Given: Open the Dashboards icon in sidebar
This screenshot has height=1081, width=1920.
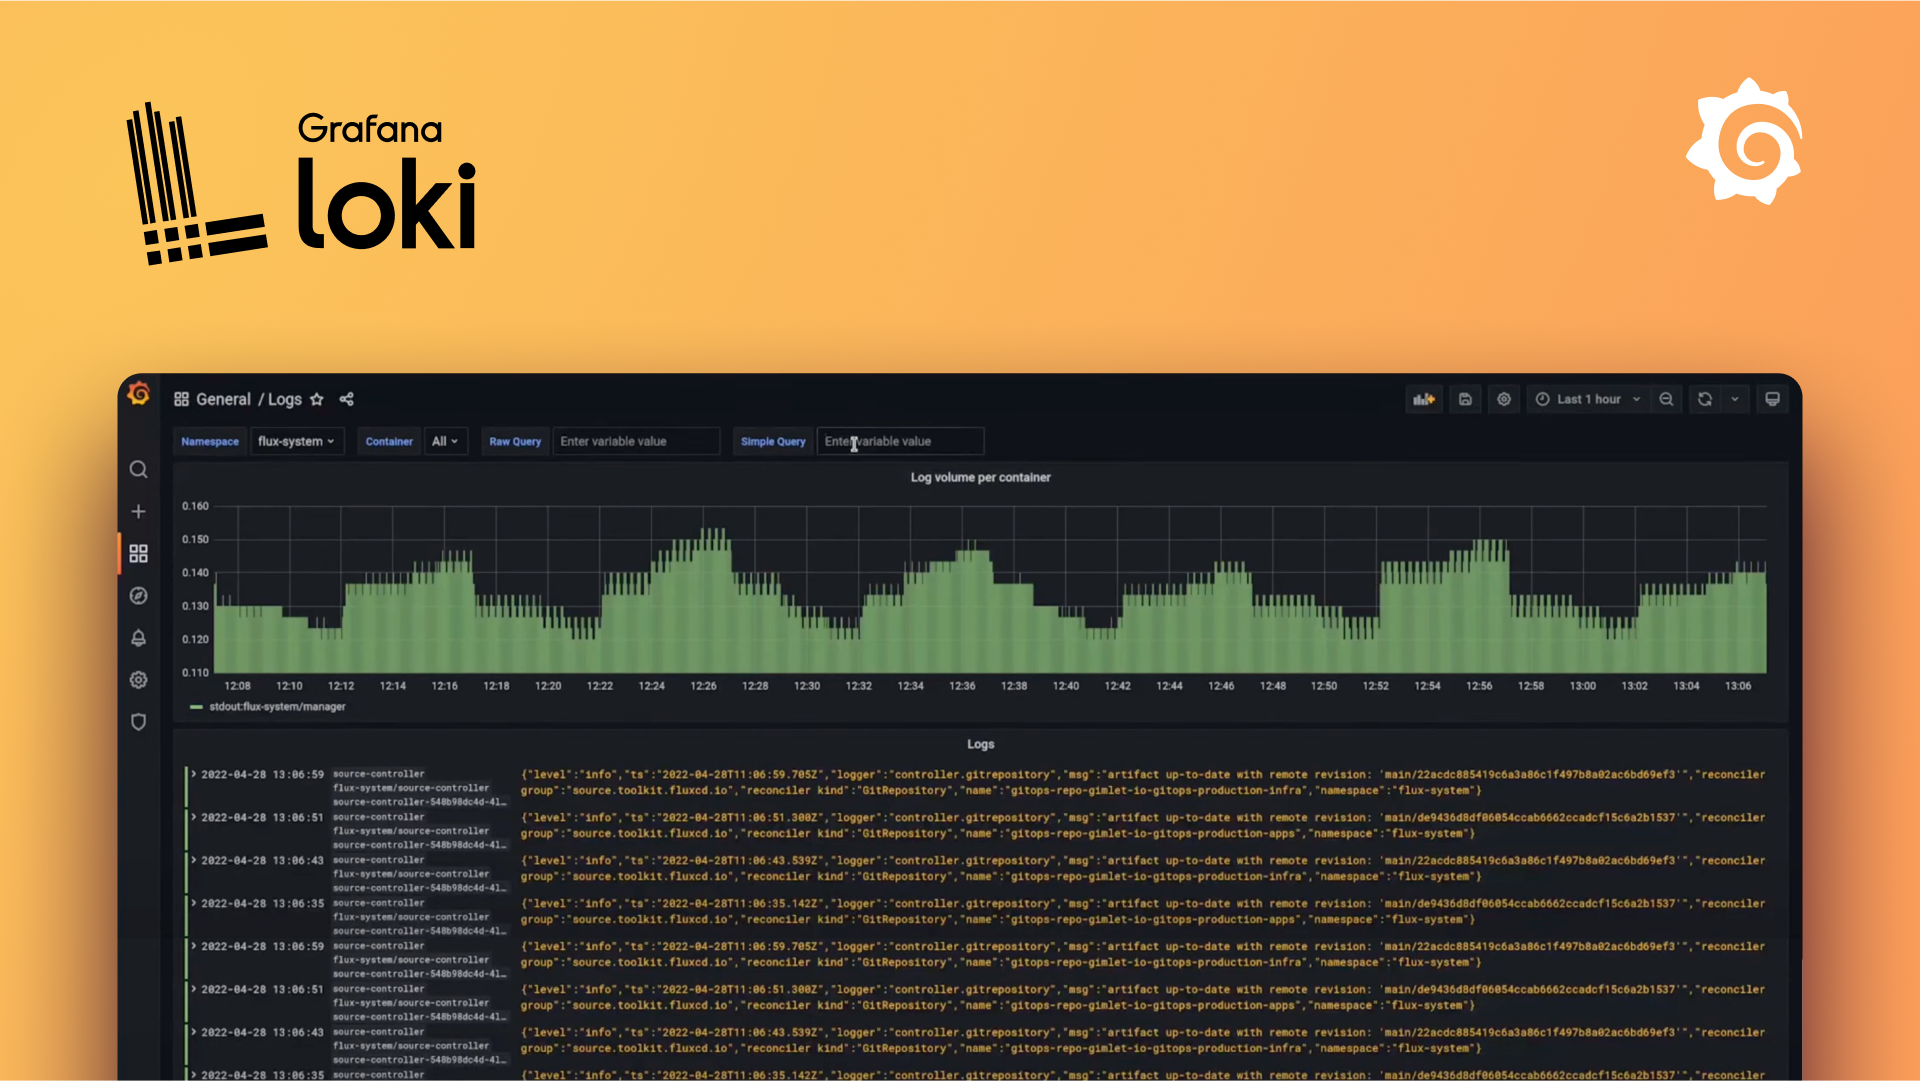Looking at the screenshot, I should point(138,553).
